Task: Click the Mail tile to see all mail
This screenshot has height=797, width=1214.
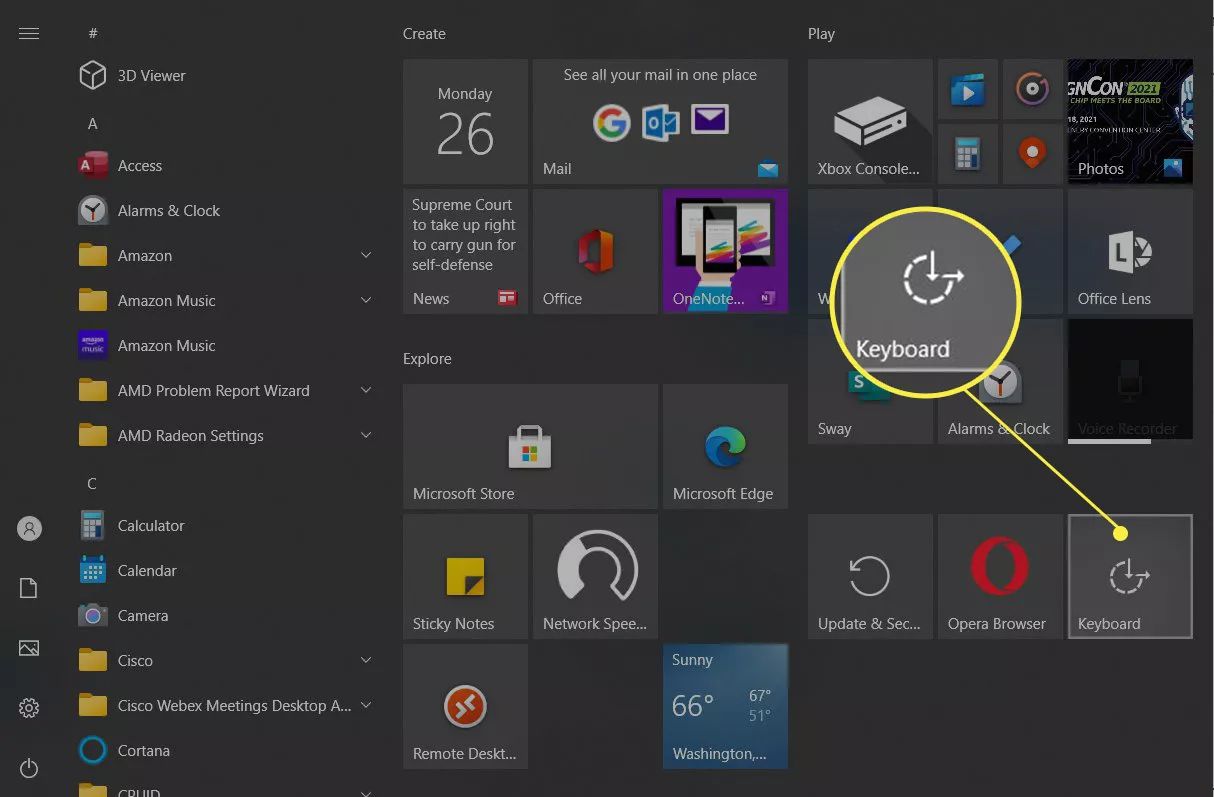Action: pos(660,121)
